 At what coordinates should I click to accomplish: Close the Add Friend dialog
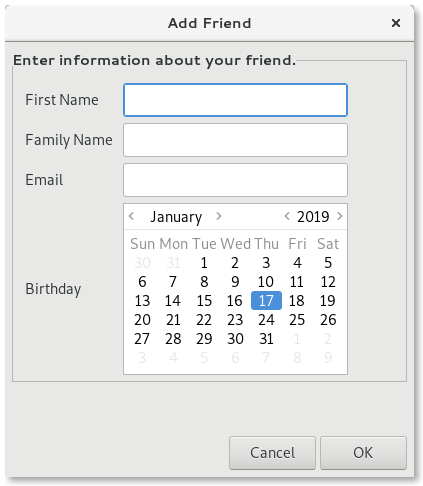[x=396, y=23]
